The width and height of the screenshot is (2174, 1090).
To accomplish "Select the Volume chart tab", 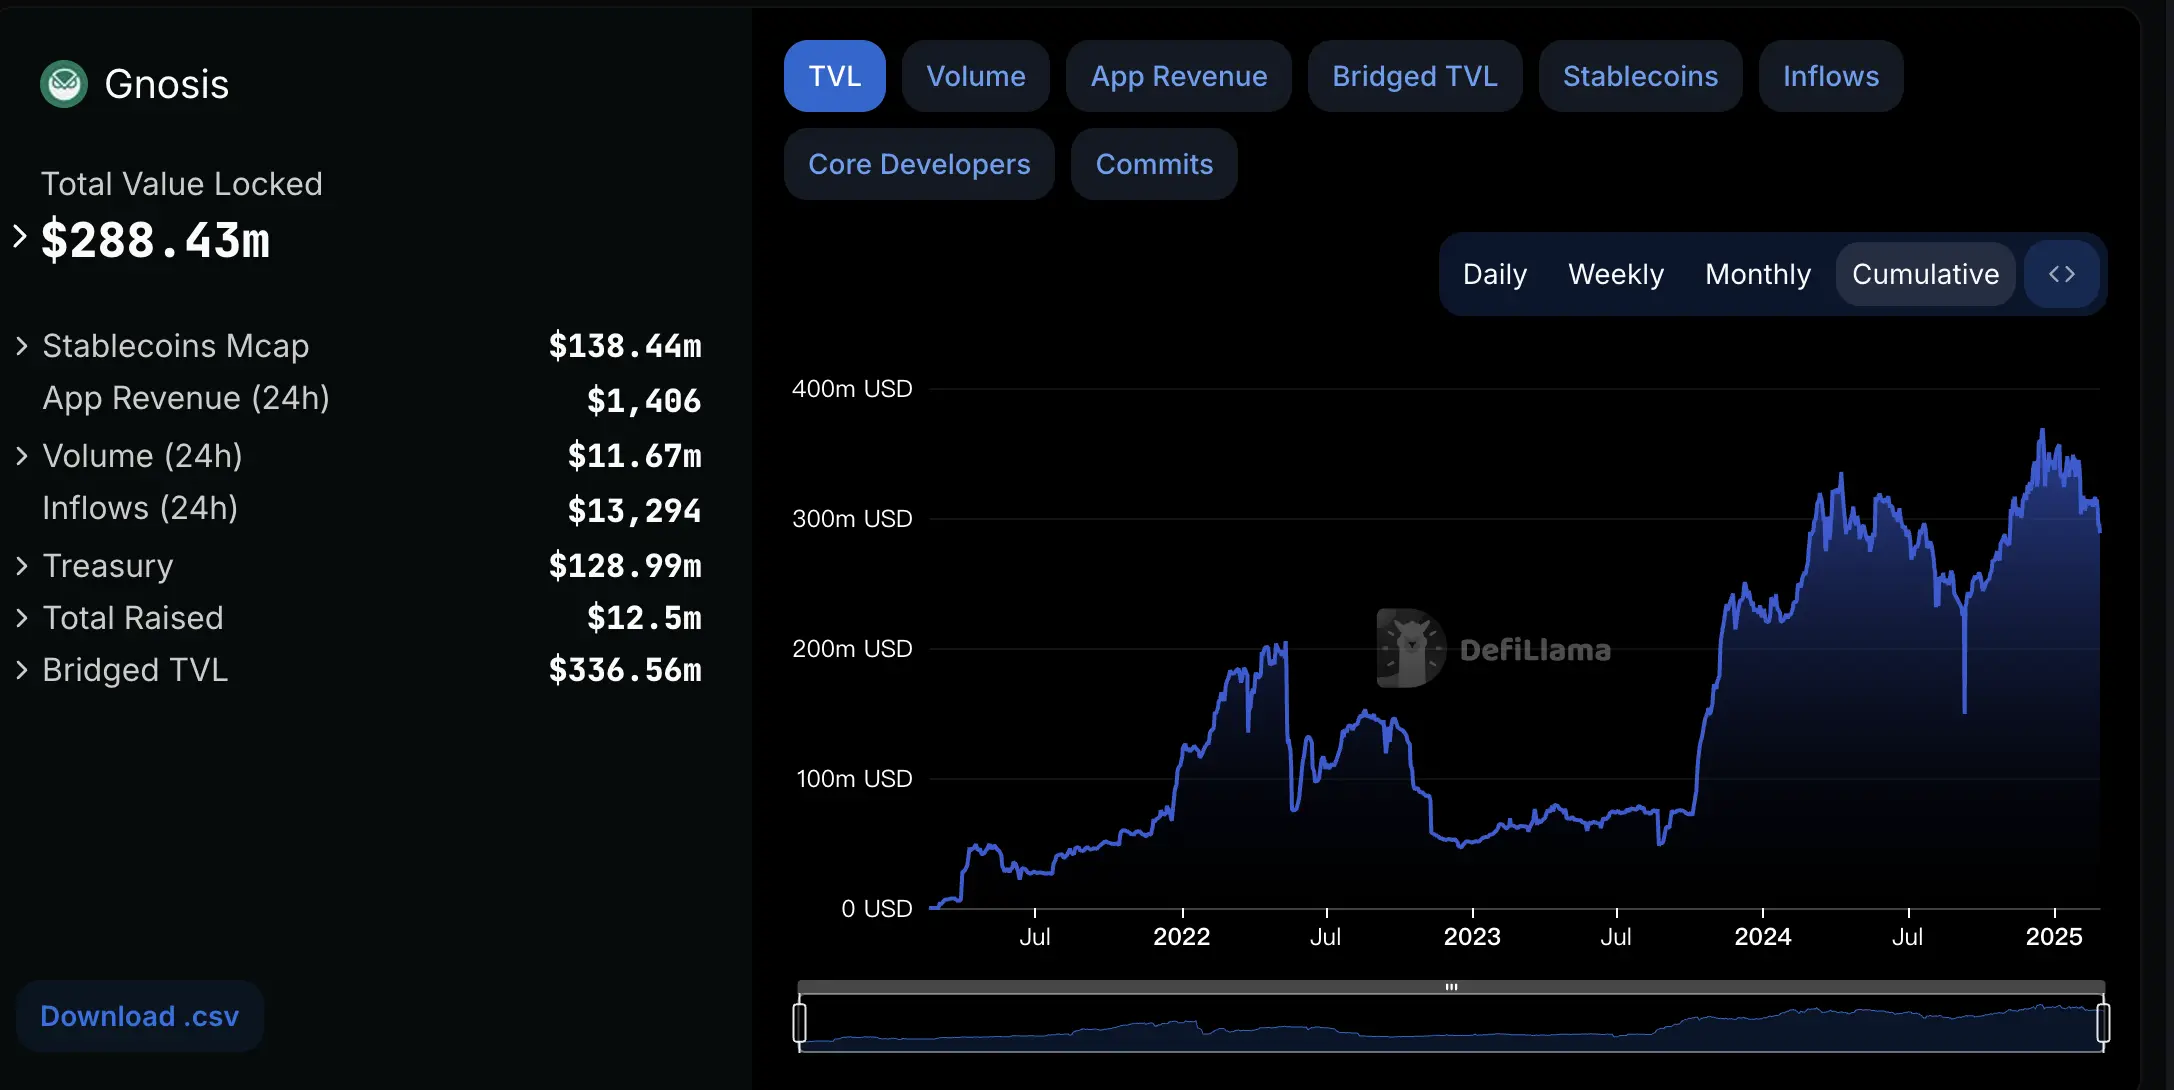I will [x=974, y=75].
